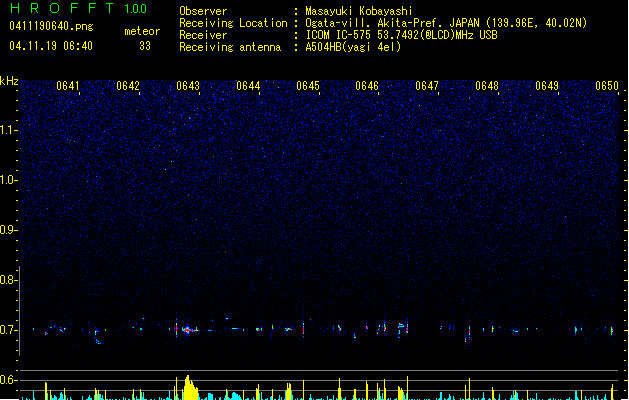This screenshot has height=400, width=629.
Task: Click the tallest yellow intensity peak near 0643
Action: (x=188, y=387)
